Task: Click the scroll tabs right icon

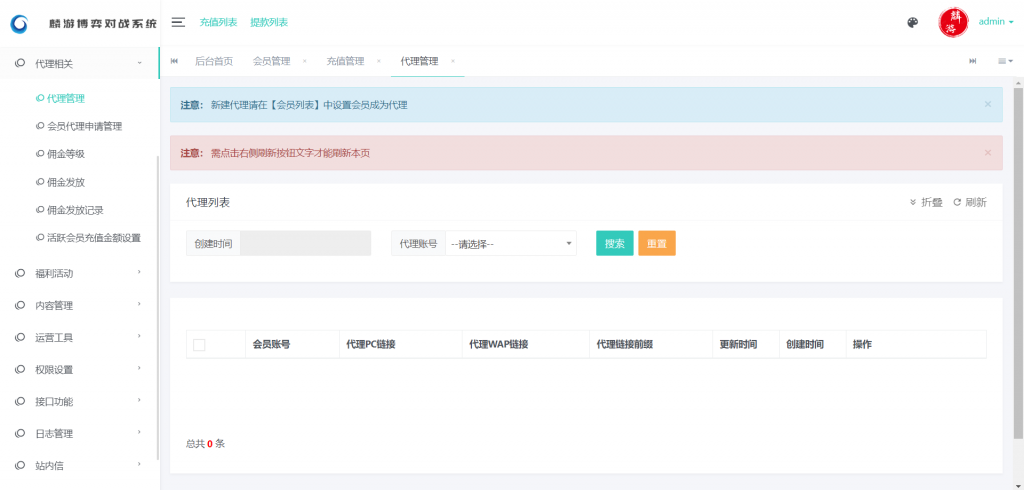Action: (972, 61)
